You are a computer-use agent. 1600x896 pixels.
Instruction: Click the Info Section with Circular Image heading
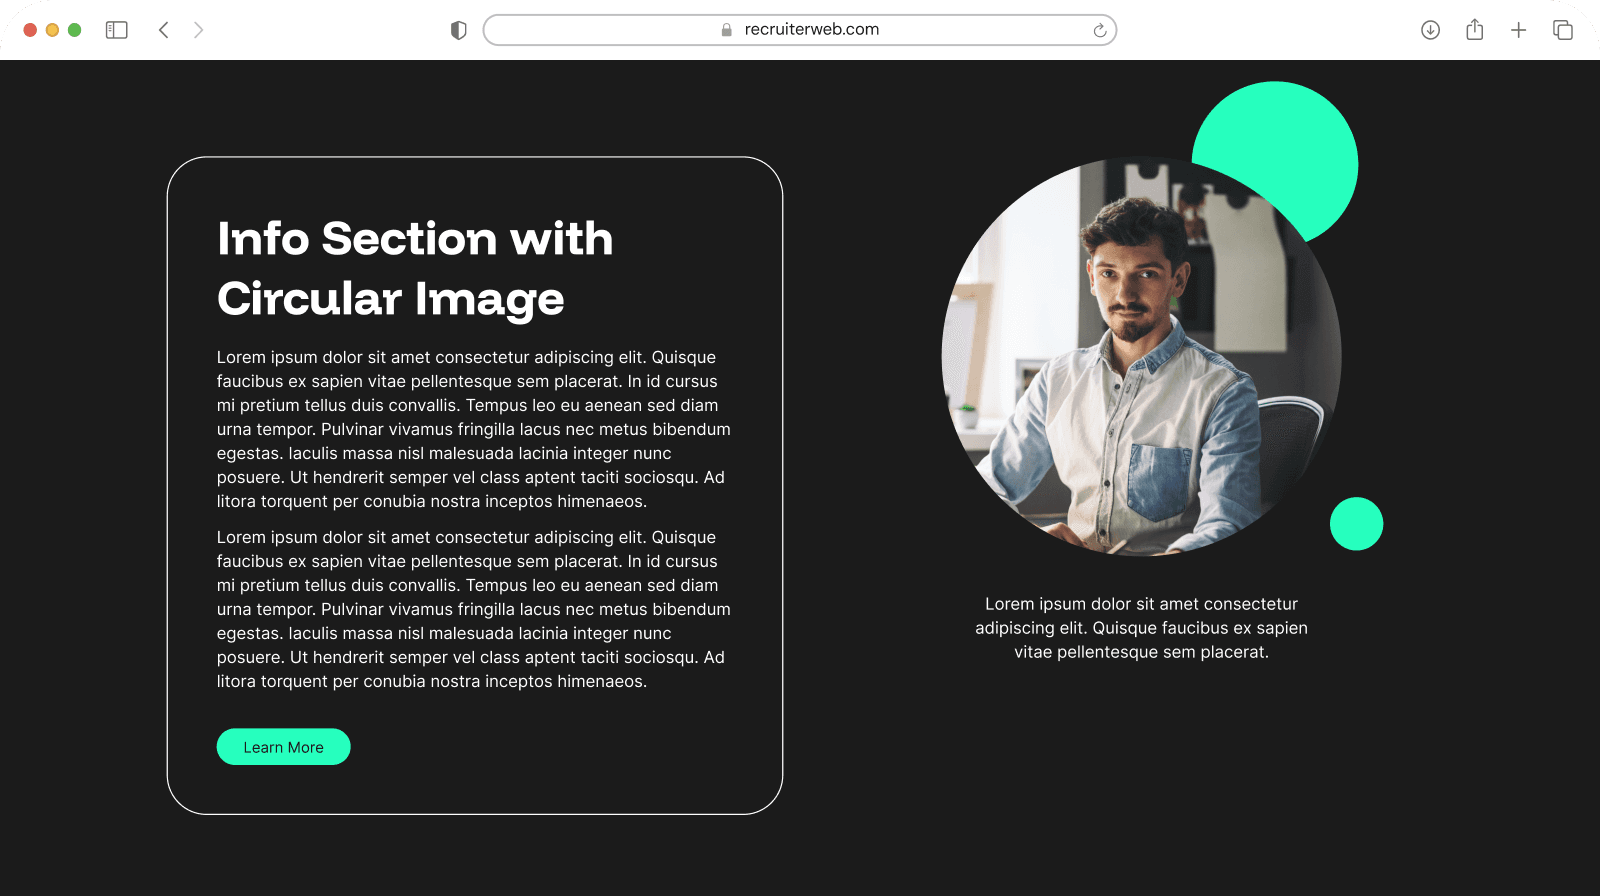pos(414,268)
